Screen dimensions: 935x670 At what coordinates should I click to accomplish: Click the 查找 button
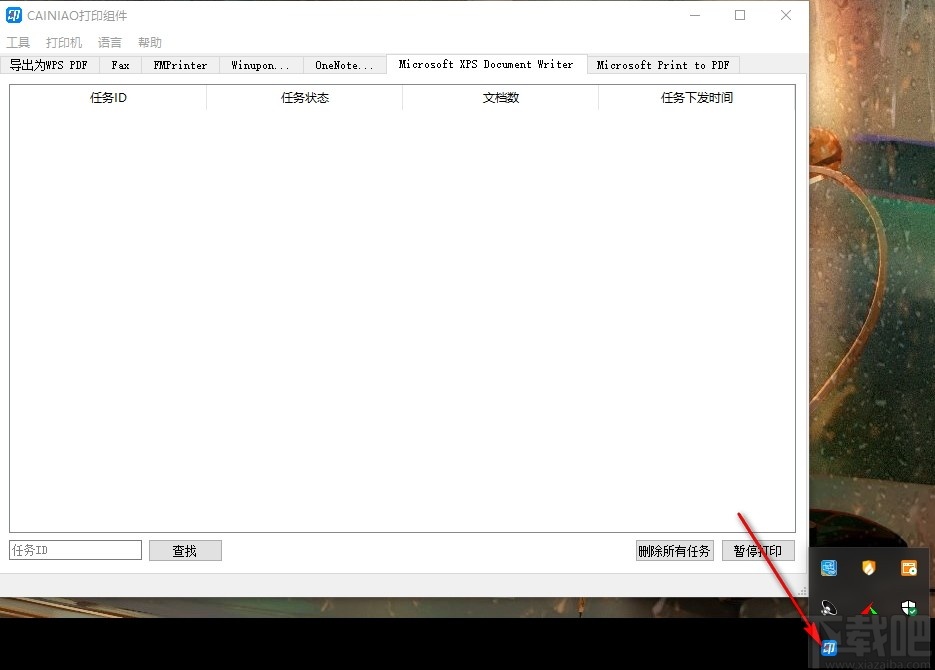click(185, 551)
